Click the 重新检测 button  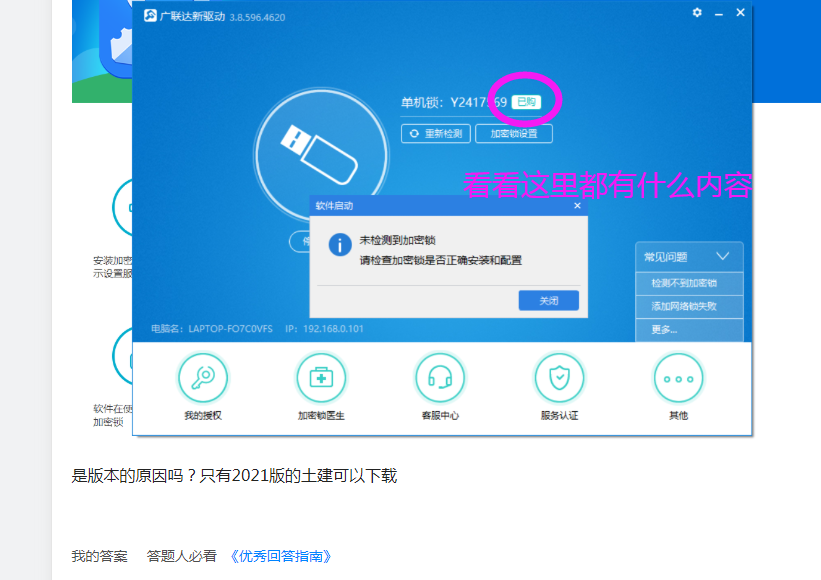coord(436,133)
